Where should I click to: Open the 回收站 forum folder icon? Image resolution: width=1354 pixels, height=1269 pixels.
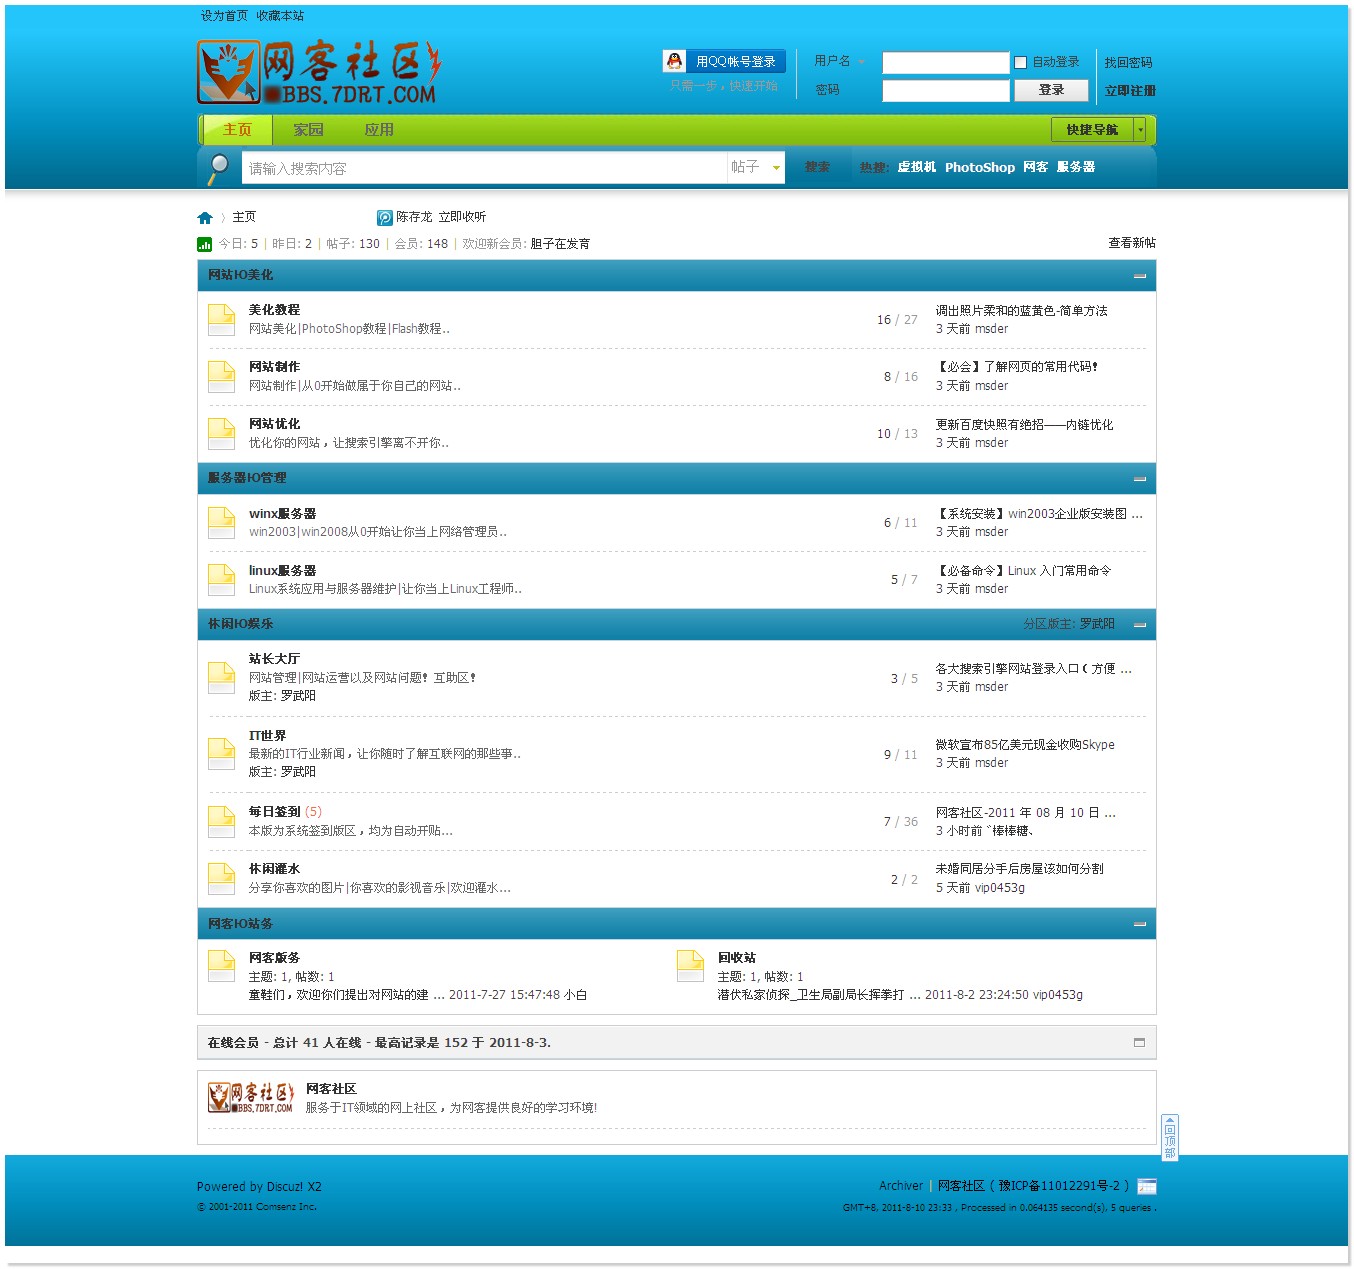click(690, 965)
